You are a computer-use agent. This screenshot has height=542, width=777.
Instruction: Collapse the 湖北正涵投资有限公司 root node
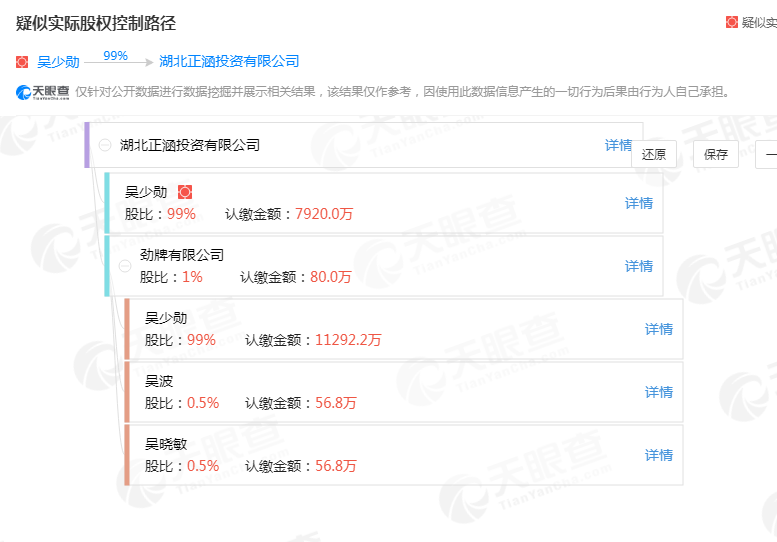tap(105, 146)
